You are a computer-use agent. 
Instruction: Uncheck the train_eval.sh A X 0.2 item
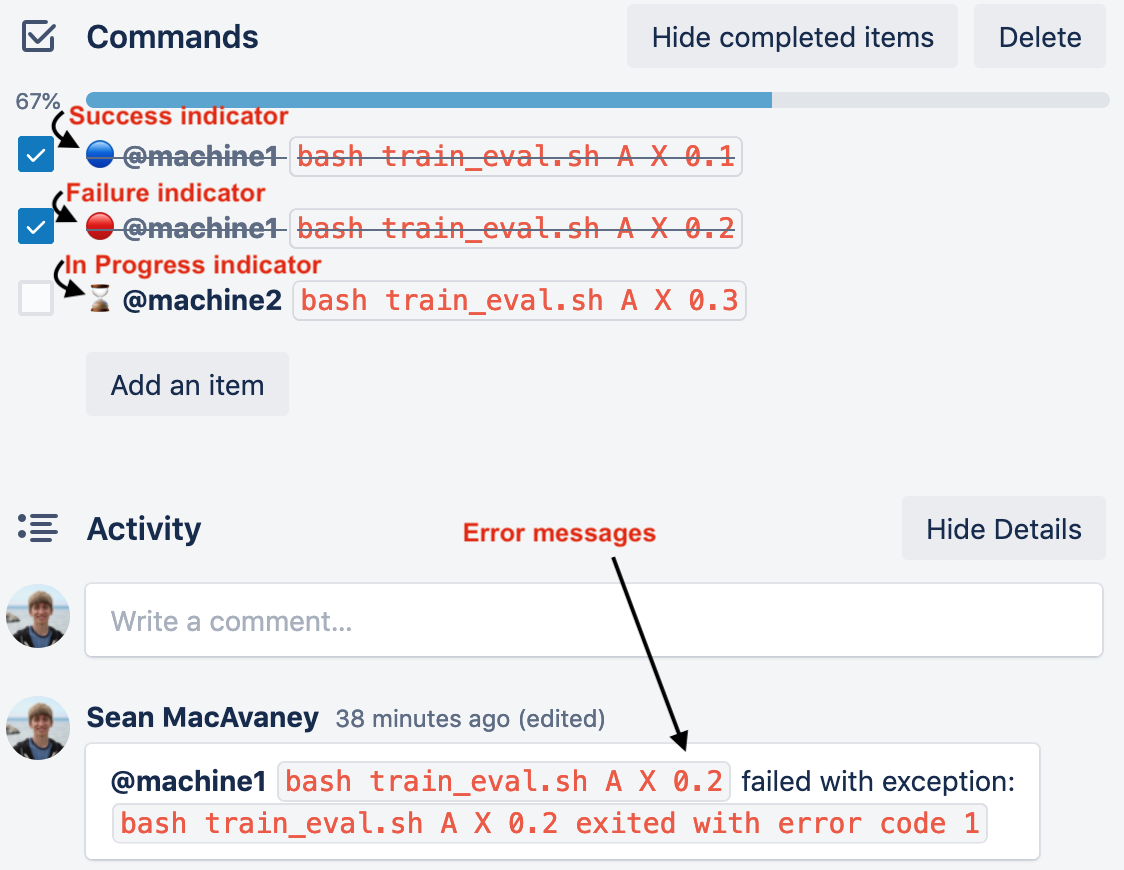36,226
